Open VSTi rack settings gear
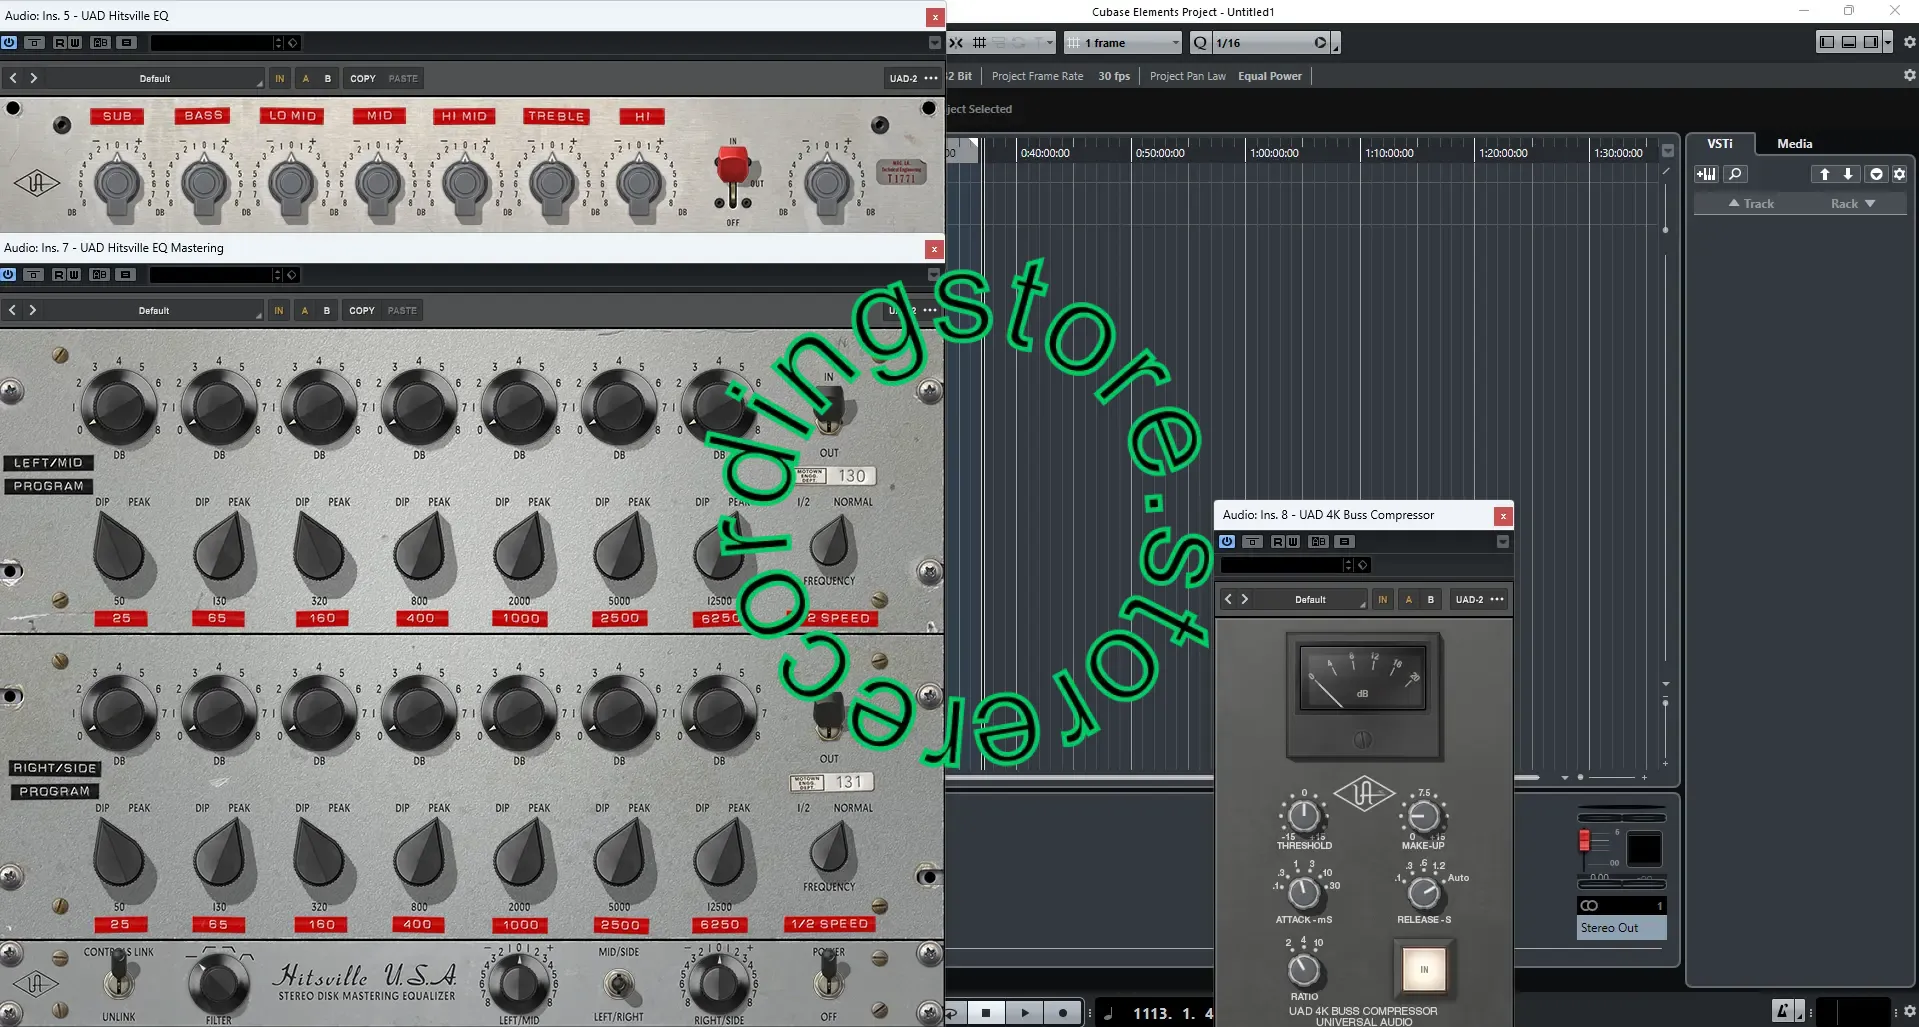Image resolution: width=1919 pixels, height=1027 pixels. tap(1899, 174)
